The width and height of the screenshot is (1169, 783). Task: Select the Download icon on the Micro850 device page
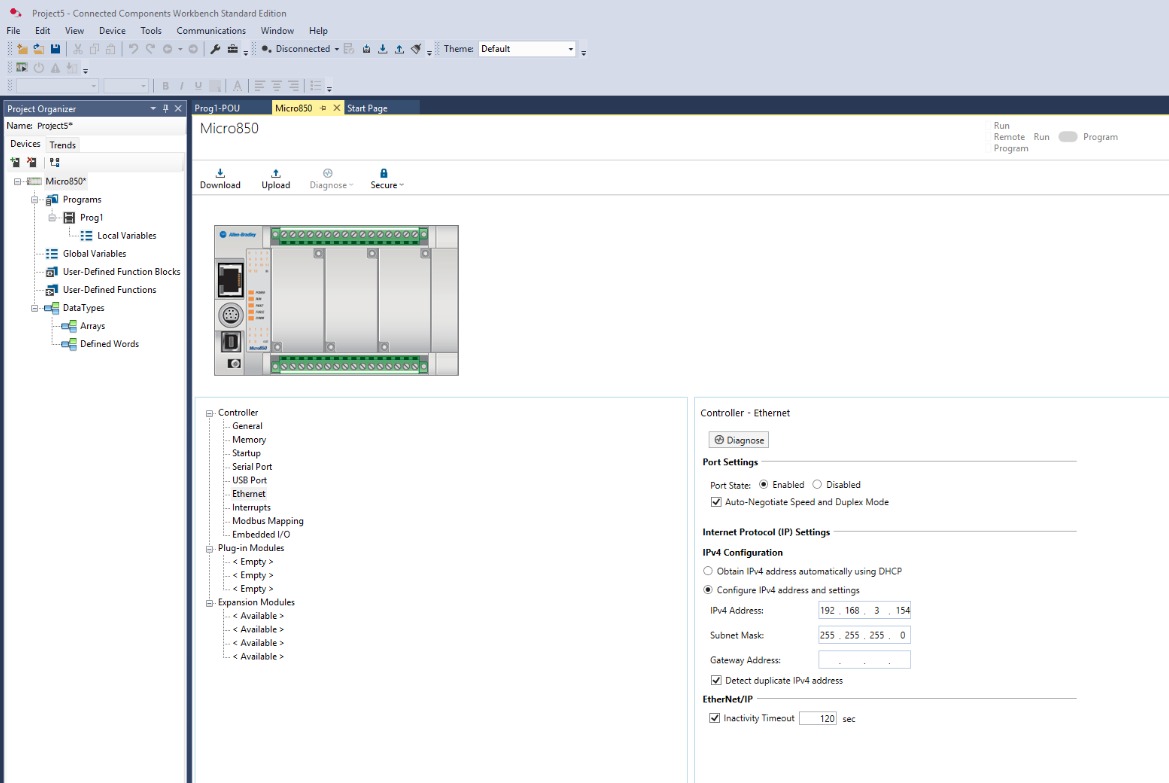tap(220, 178)
